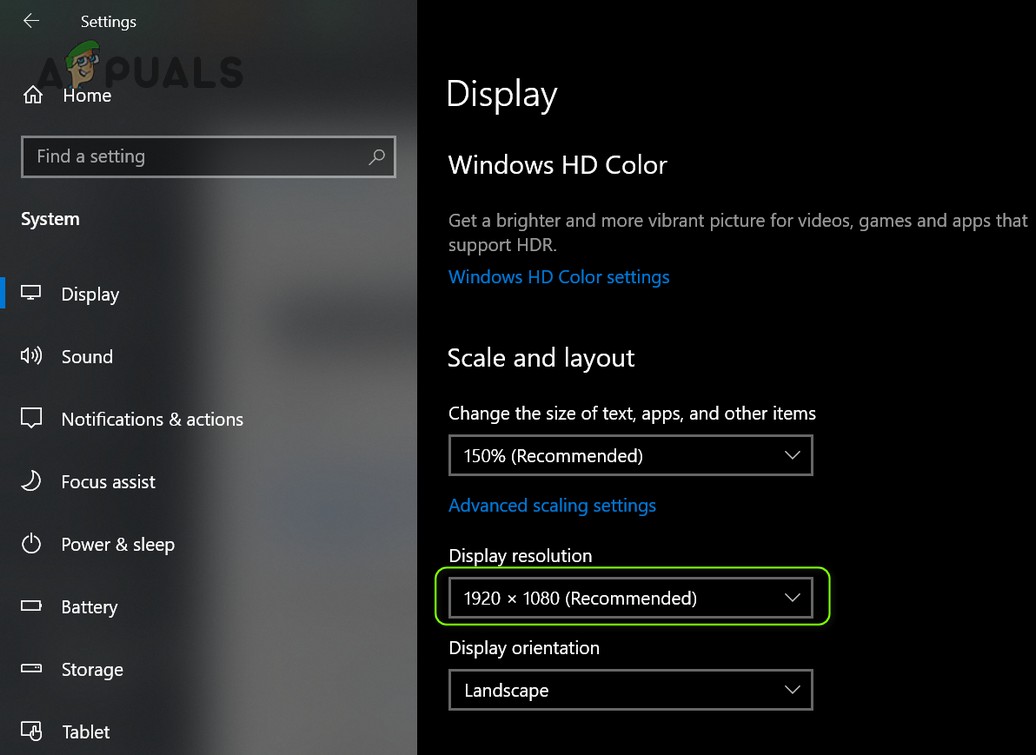Open Tablet settings
Image resolution: width=1036 pixels, height=755 pixels.
click(x=86, y=732)
